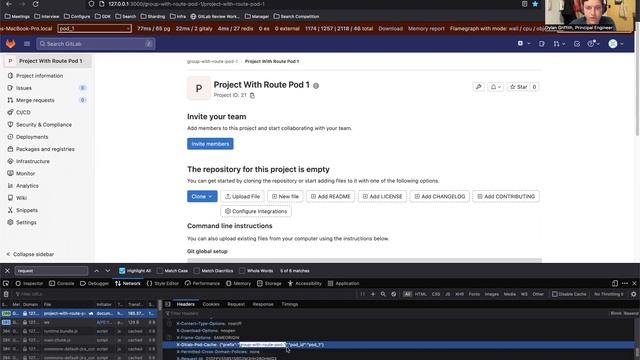Switch to the Console tab
The width and height of the screenshot is (640, 360).
coord(62,283)
